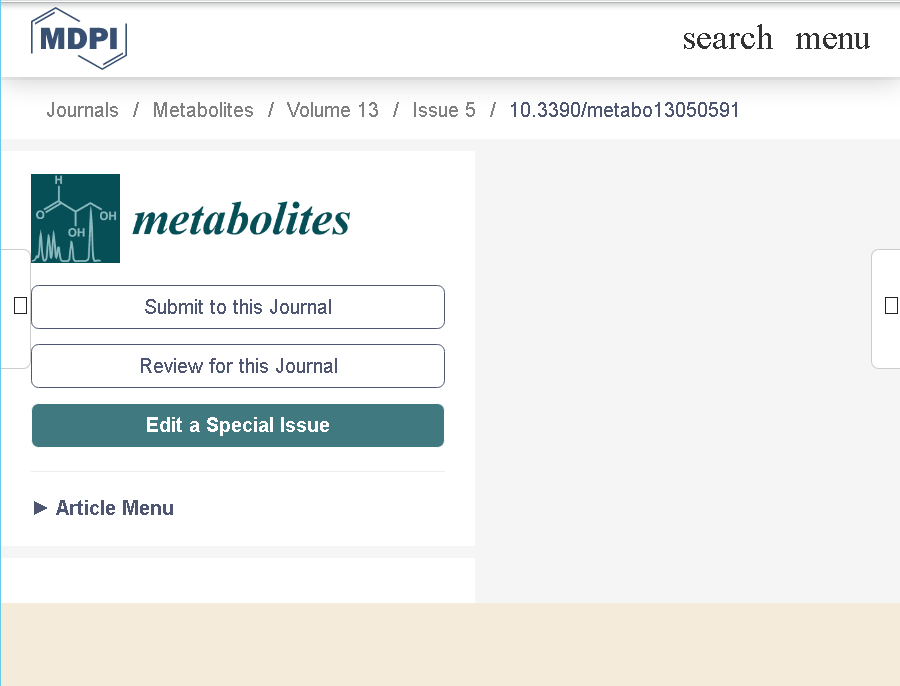Click the left collapsed side panel tab
The width and height of the screenshot is (900, 686).
click(x=15, y=309)
